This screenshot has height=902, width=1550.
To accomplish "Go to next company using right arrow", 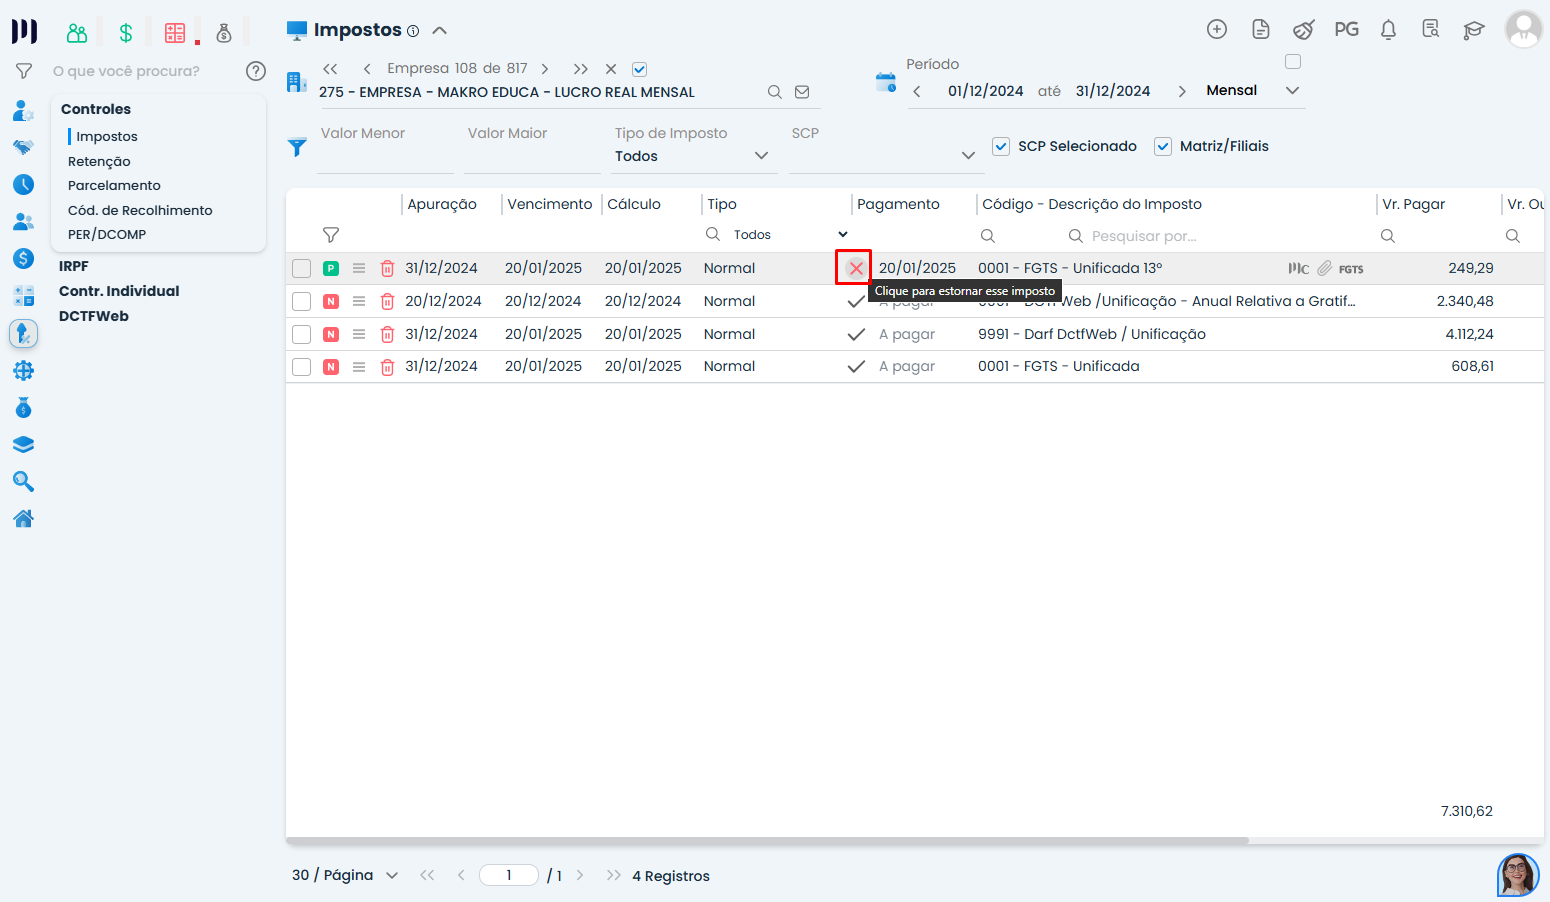I will tap(545, 69).
